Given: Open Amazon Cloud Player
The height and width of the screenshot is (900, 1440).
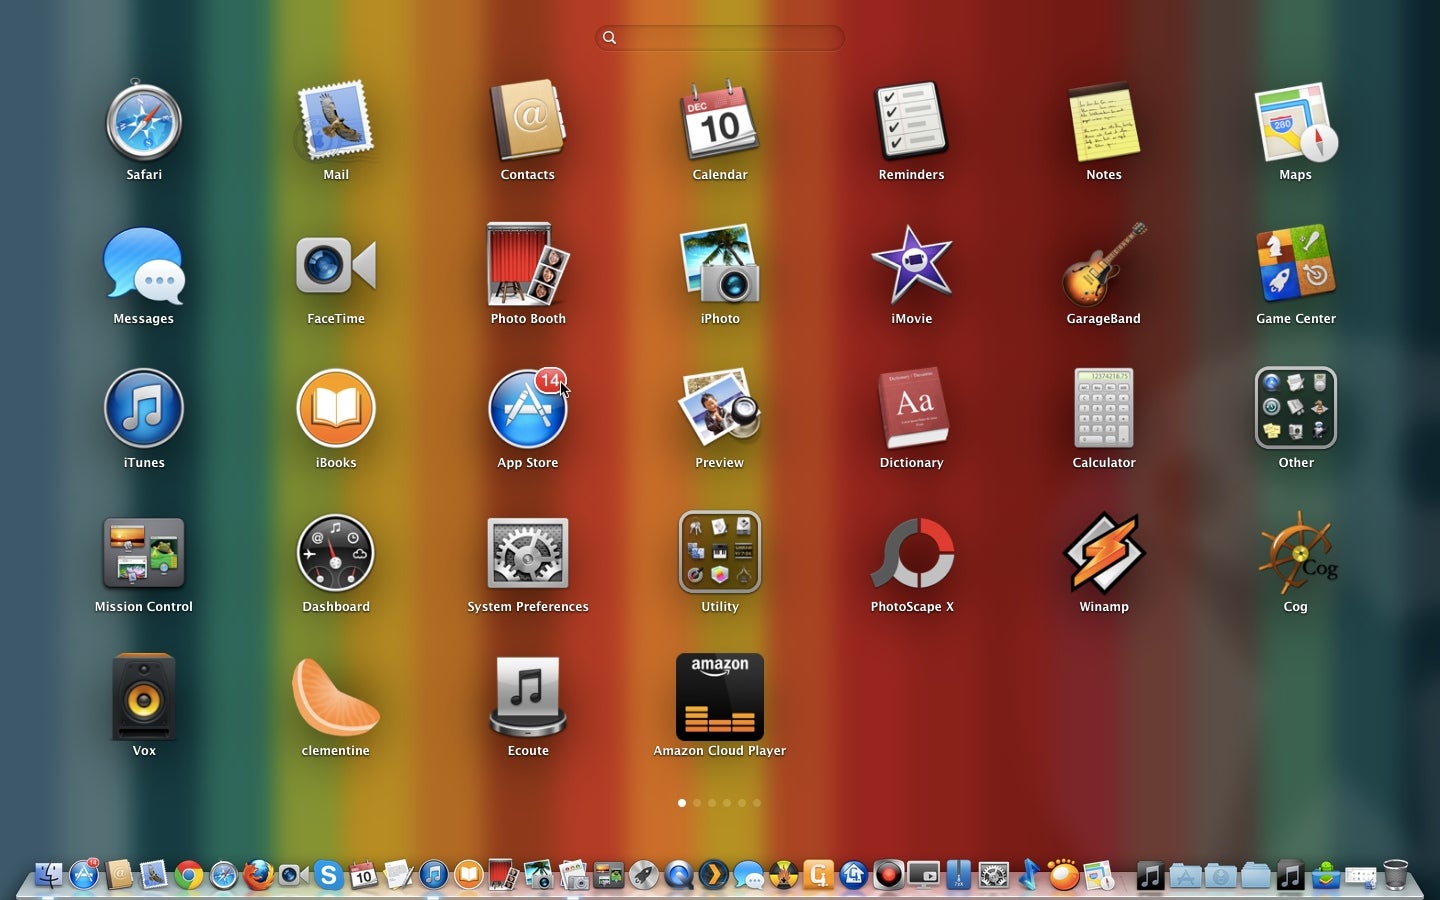Looking at the screenshot, I should tap(719, 698).
